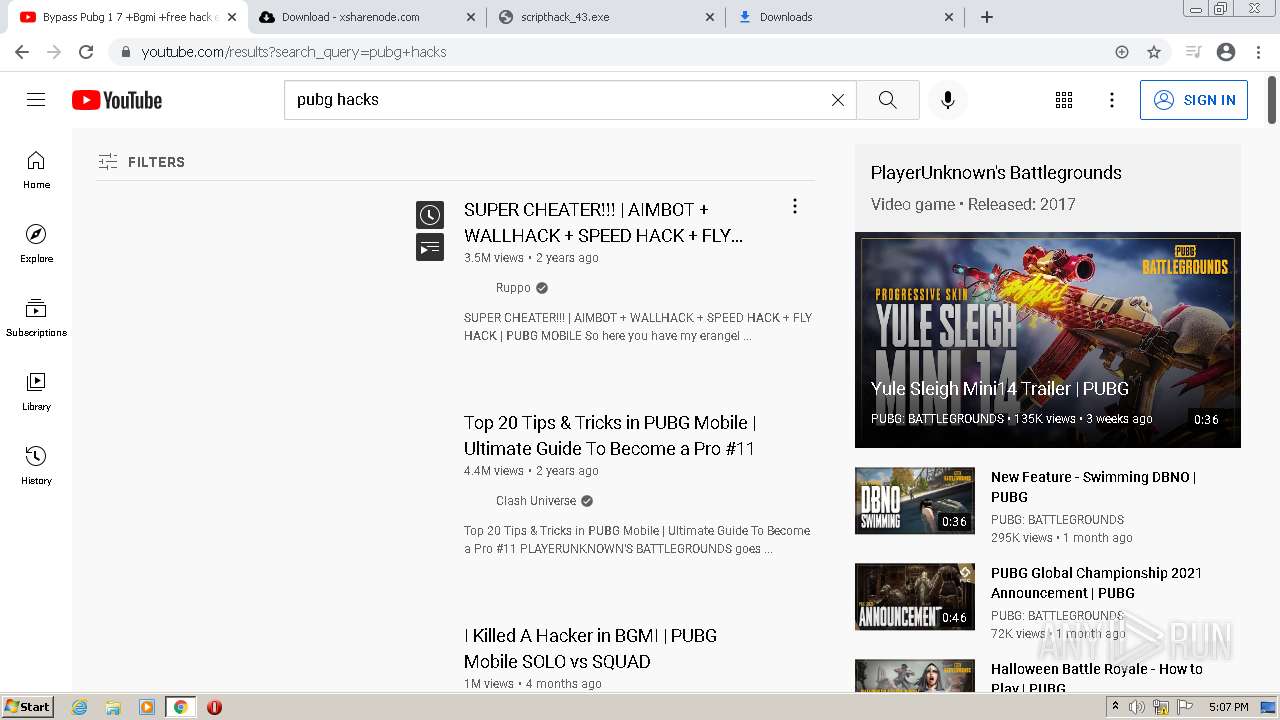Open I Killed A Hacker in BGMI video
The height and width of the screenshot is (720, 1280).
590,649
